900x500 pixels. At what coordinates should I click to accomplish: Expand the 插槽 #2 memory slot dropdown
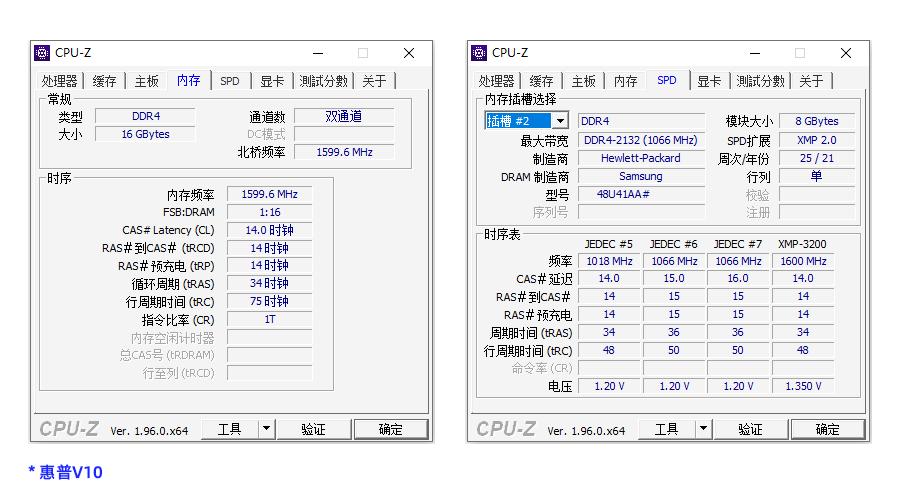click(x=560, y=121)
